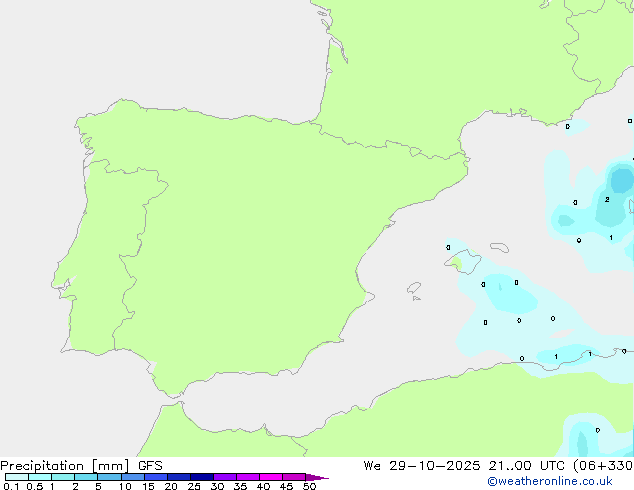Click the '40' legend scale label
This screenshot has width=634, height=490.
click(x=263, y=486)
